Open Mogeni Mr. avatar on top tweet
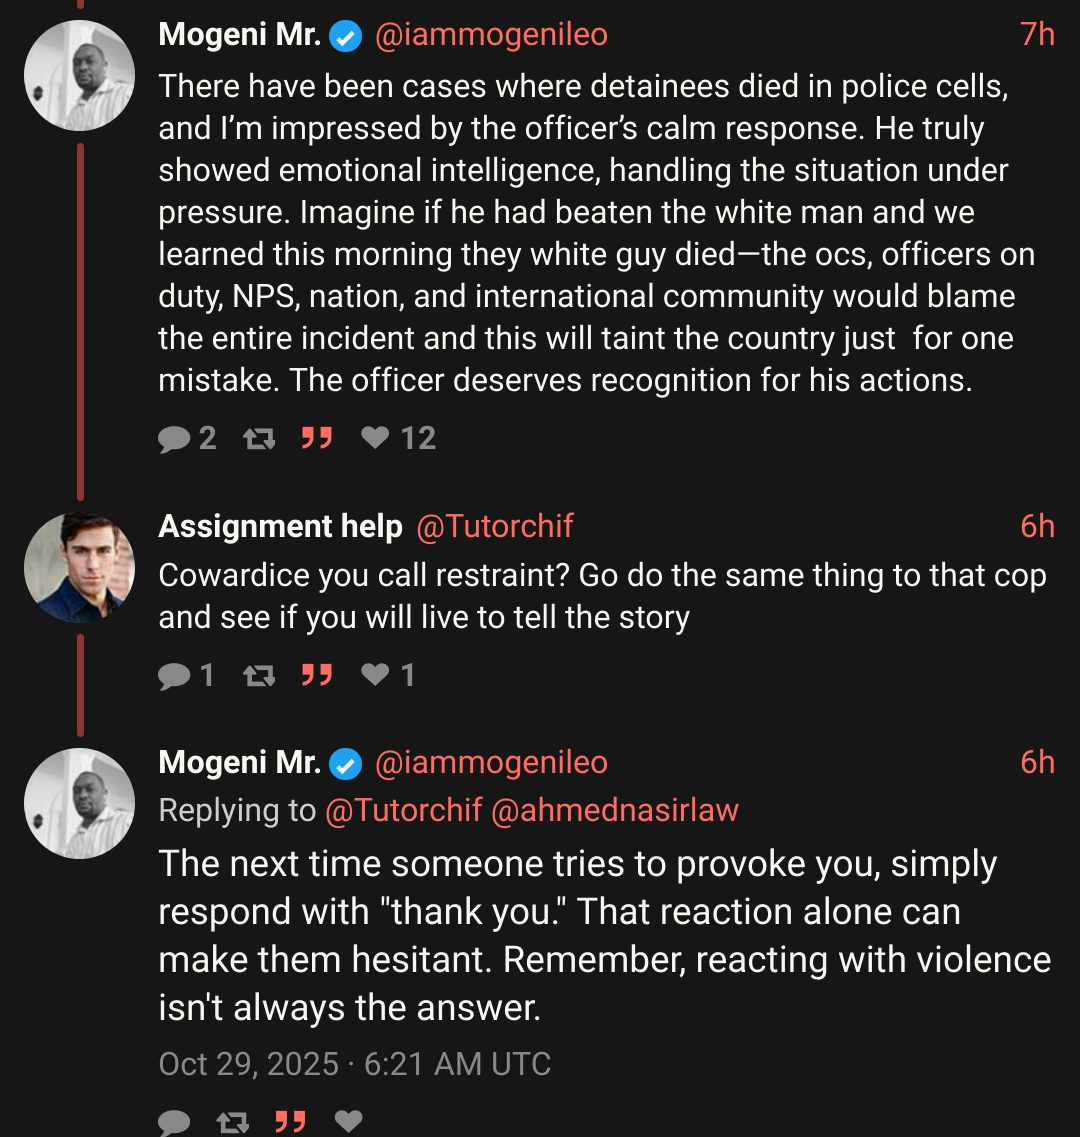Image resolution: width=1080 pixels, height=1137 pixels. (79, 76)
